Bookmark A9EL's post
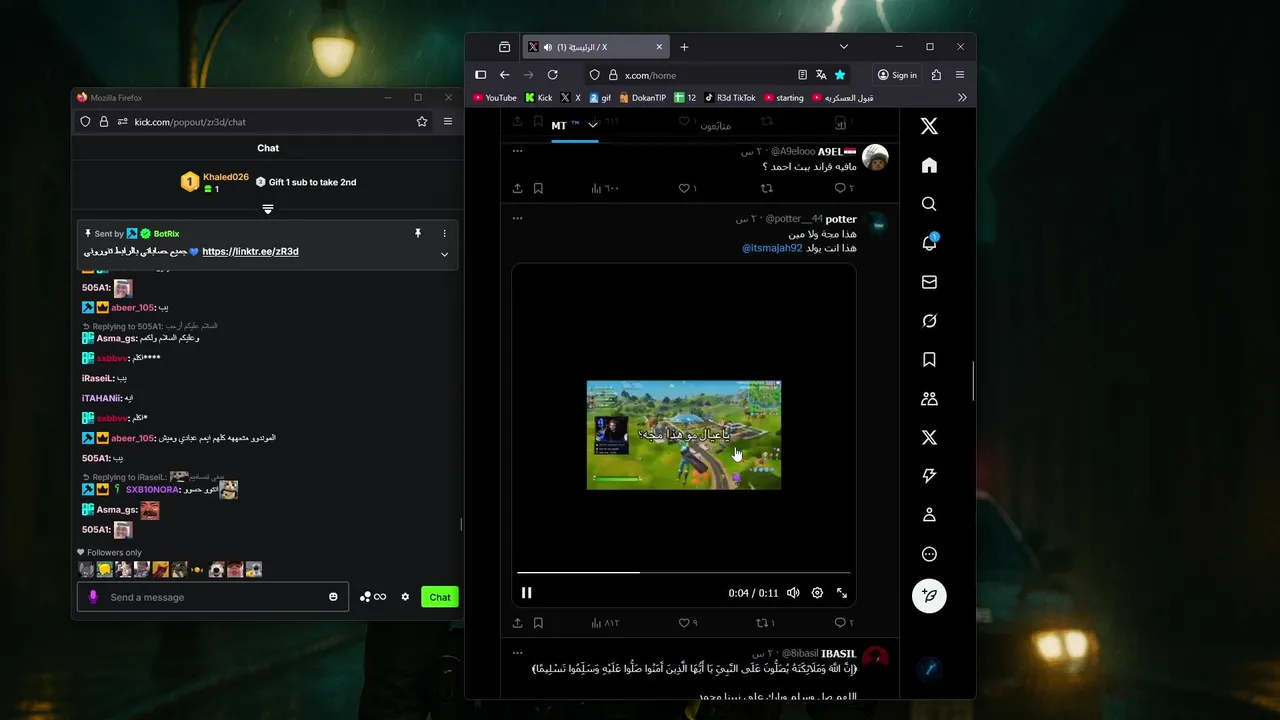The height and width of the screenshot is (720, 1280). click(538, 188)
